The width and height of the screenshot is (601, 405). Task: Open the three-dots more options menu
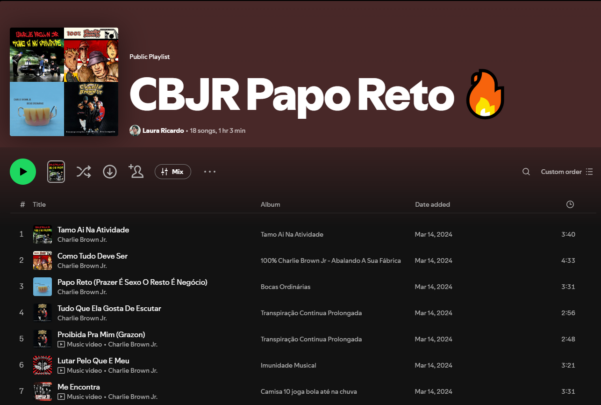(210, 172)
